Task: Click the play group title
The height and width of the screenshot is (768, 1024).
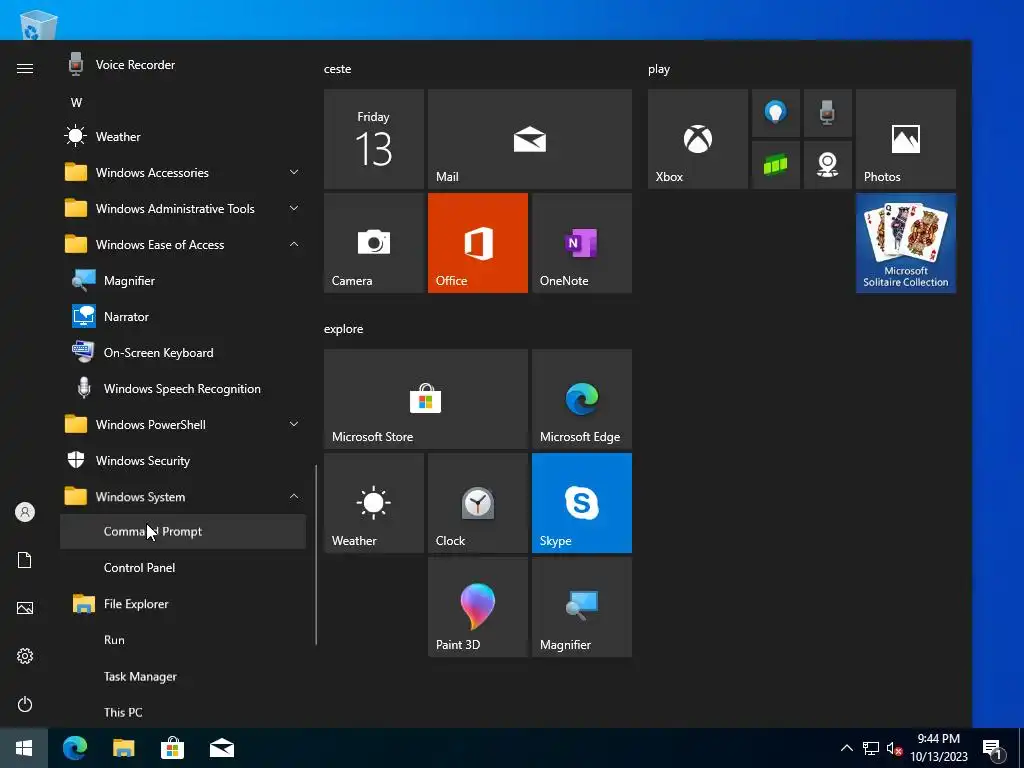Action: point(659,69)
